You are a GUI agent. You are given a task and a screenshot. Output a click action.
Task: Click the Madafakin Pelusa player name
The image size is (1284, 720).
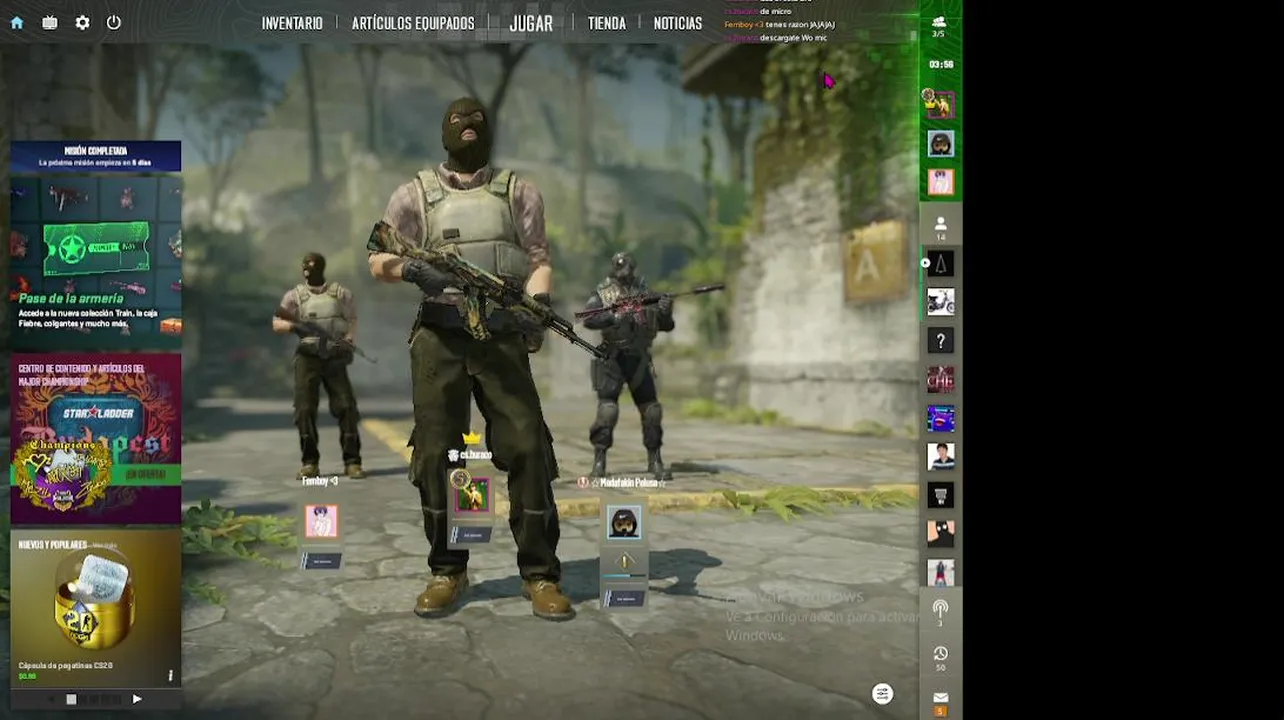(x=628, y=482)
